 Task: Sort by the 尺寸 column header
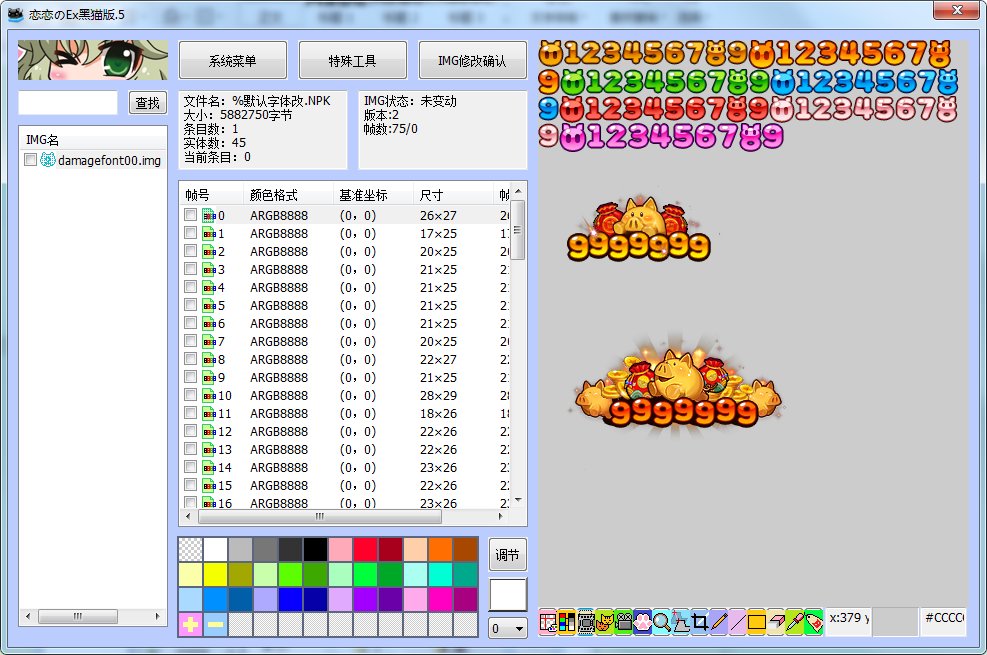[x=453, y=194]
